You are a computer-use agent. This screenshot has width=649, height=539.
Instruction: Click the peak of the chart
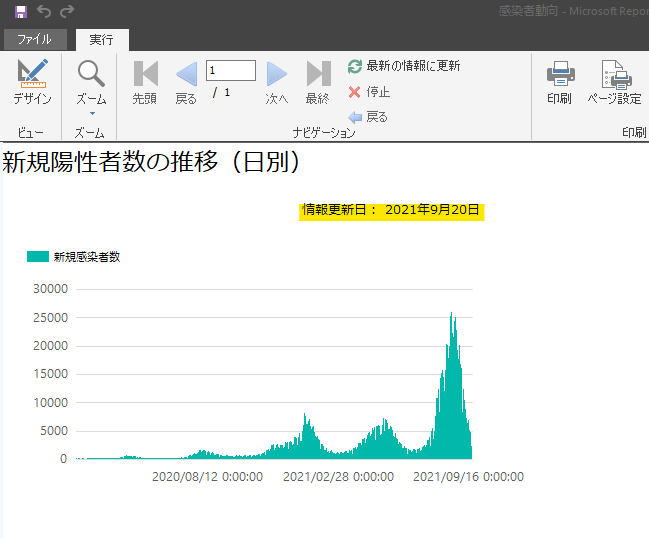tap(451, 314)
